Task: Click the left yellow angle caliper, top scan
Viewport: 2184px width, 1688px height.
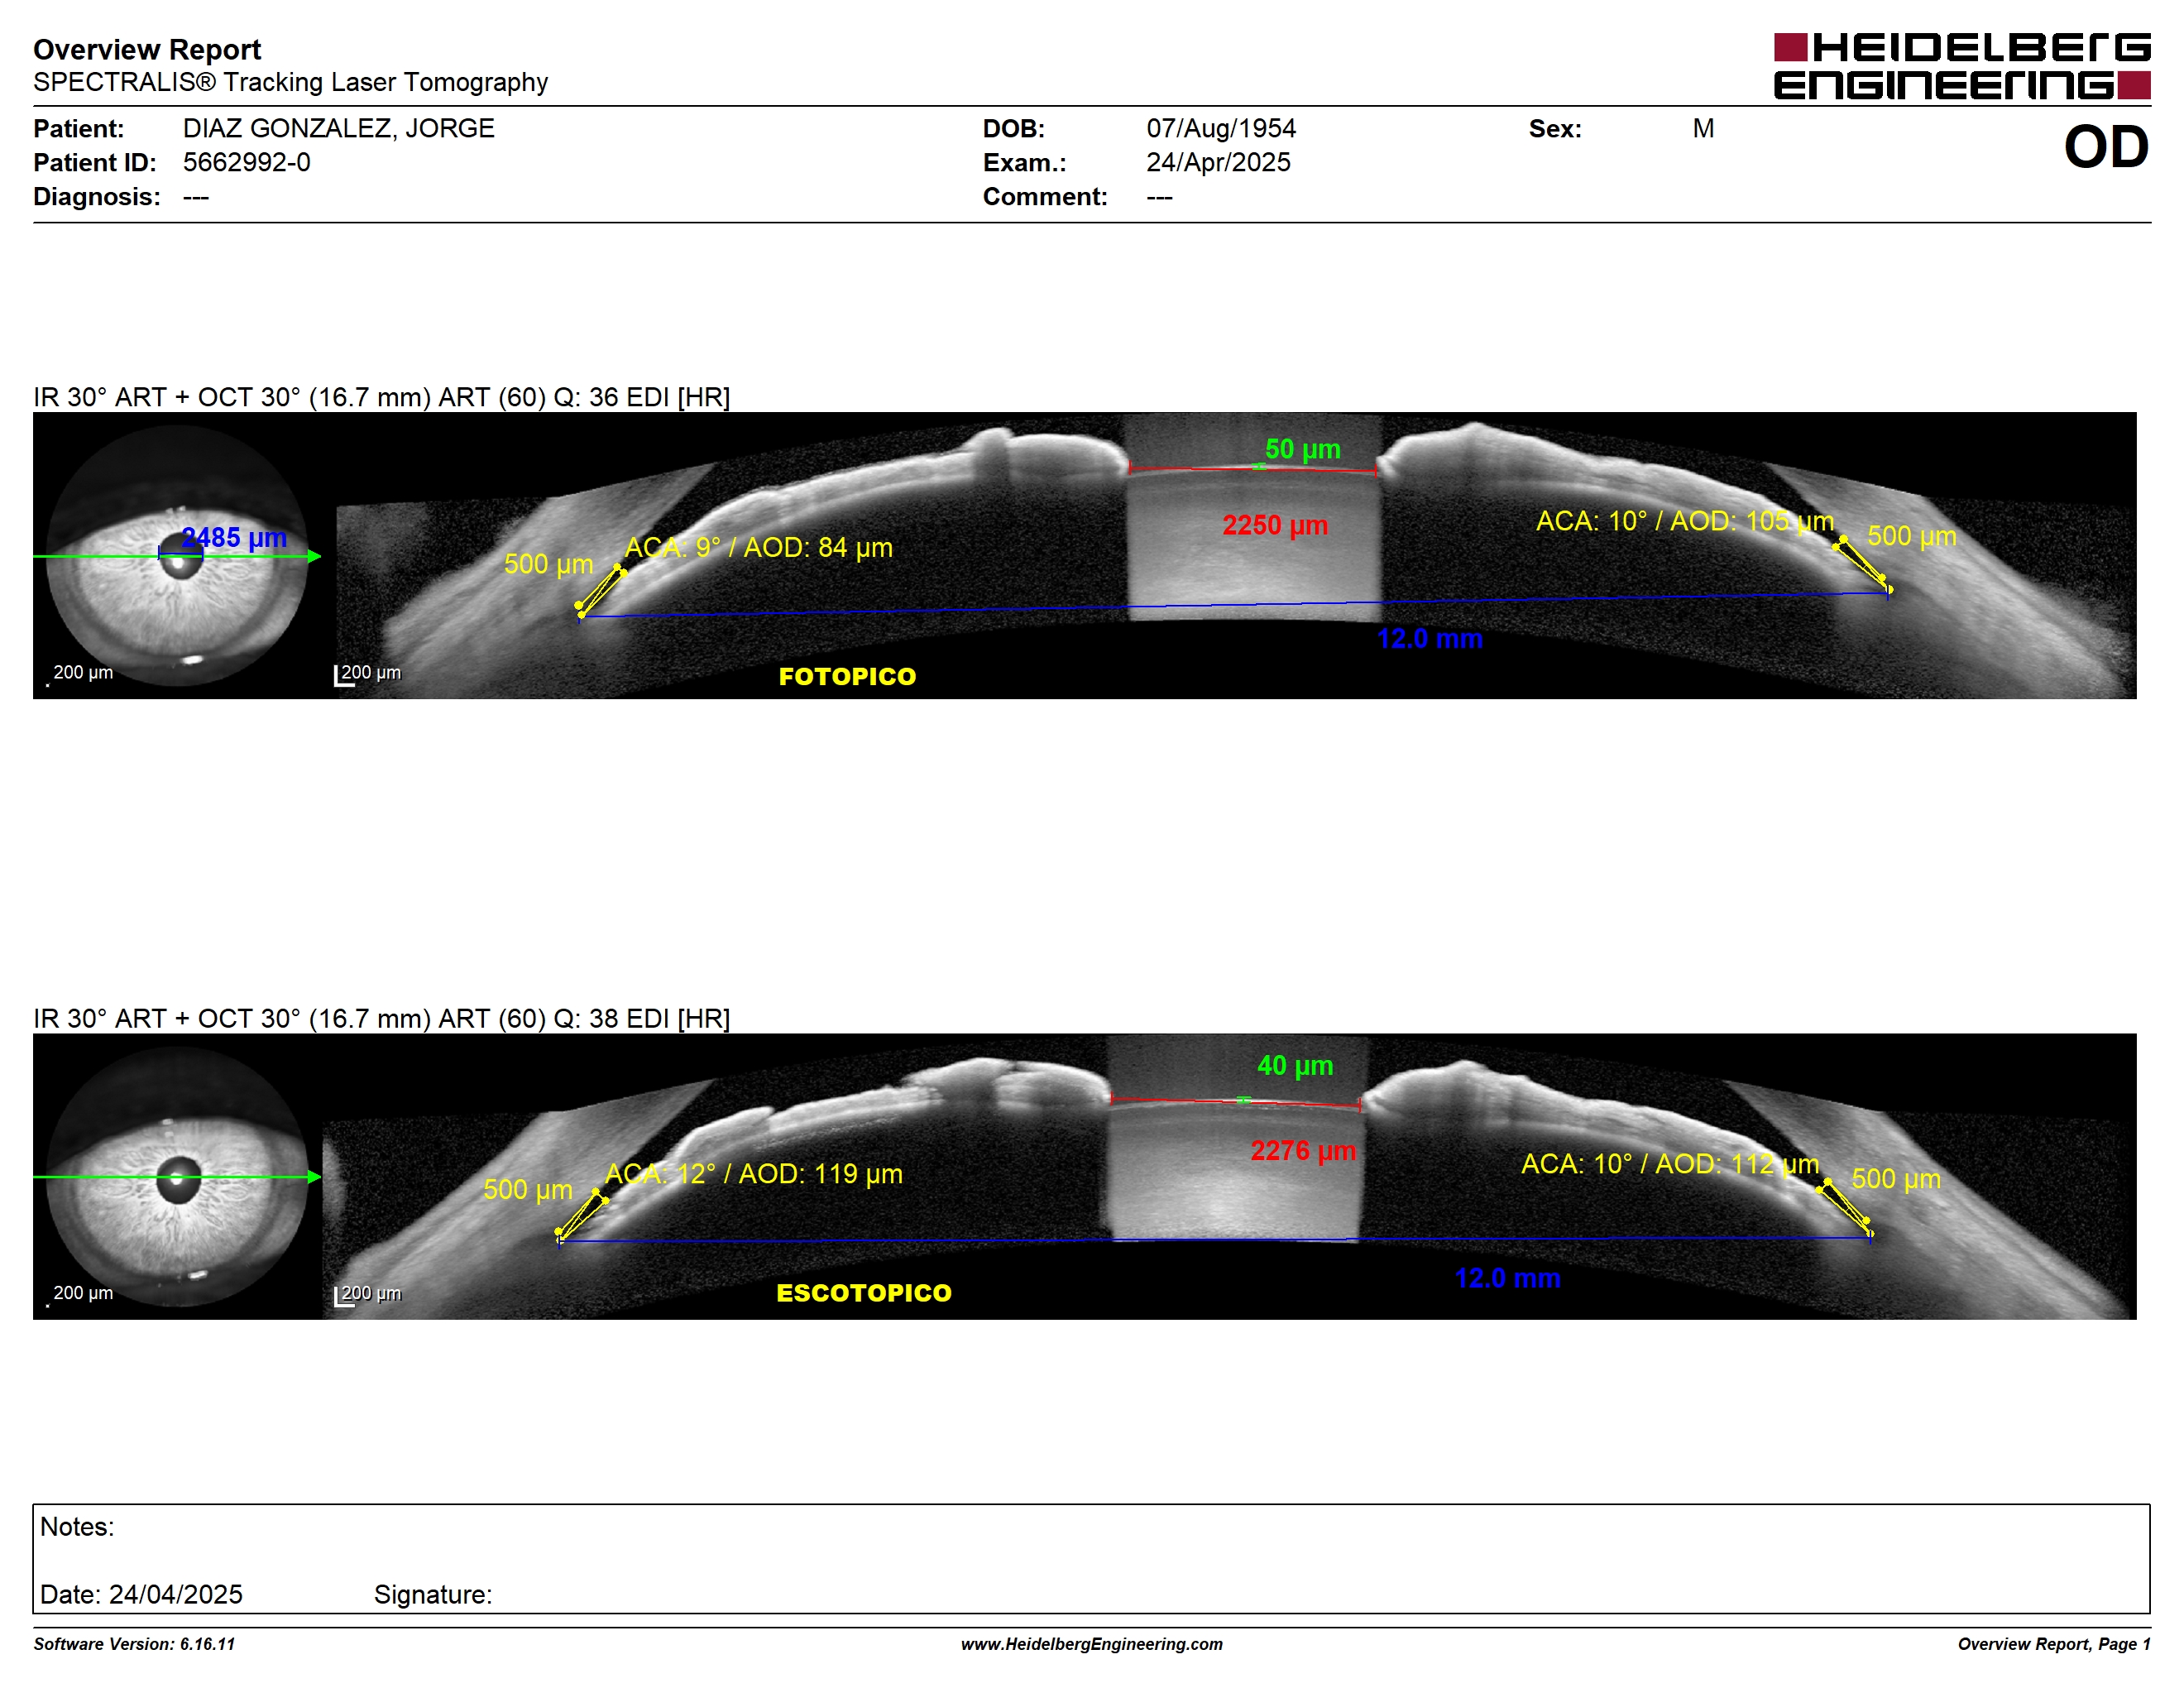Action: coord(601,591)
